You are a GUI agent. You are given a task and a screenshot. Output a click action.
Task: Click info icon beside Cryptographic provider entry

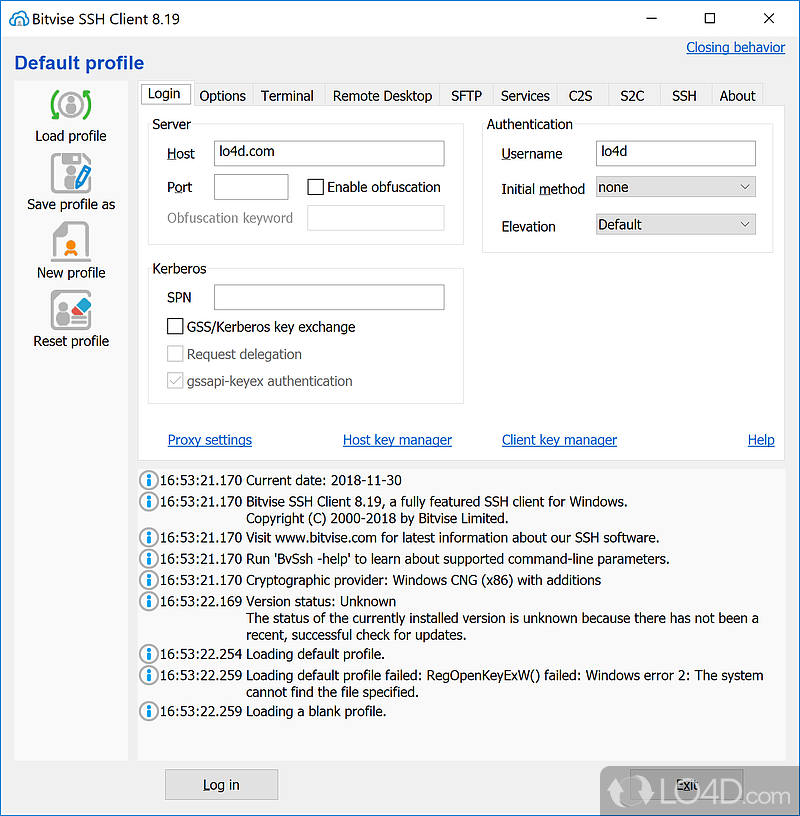click(149, 580)
